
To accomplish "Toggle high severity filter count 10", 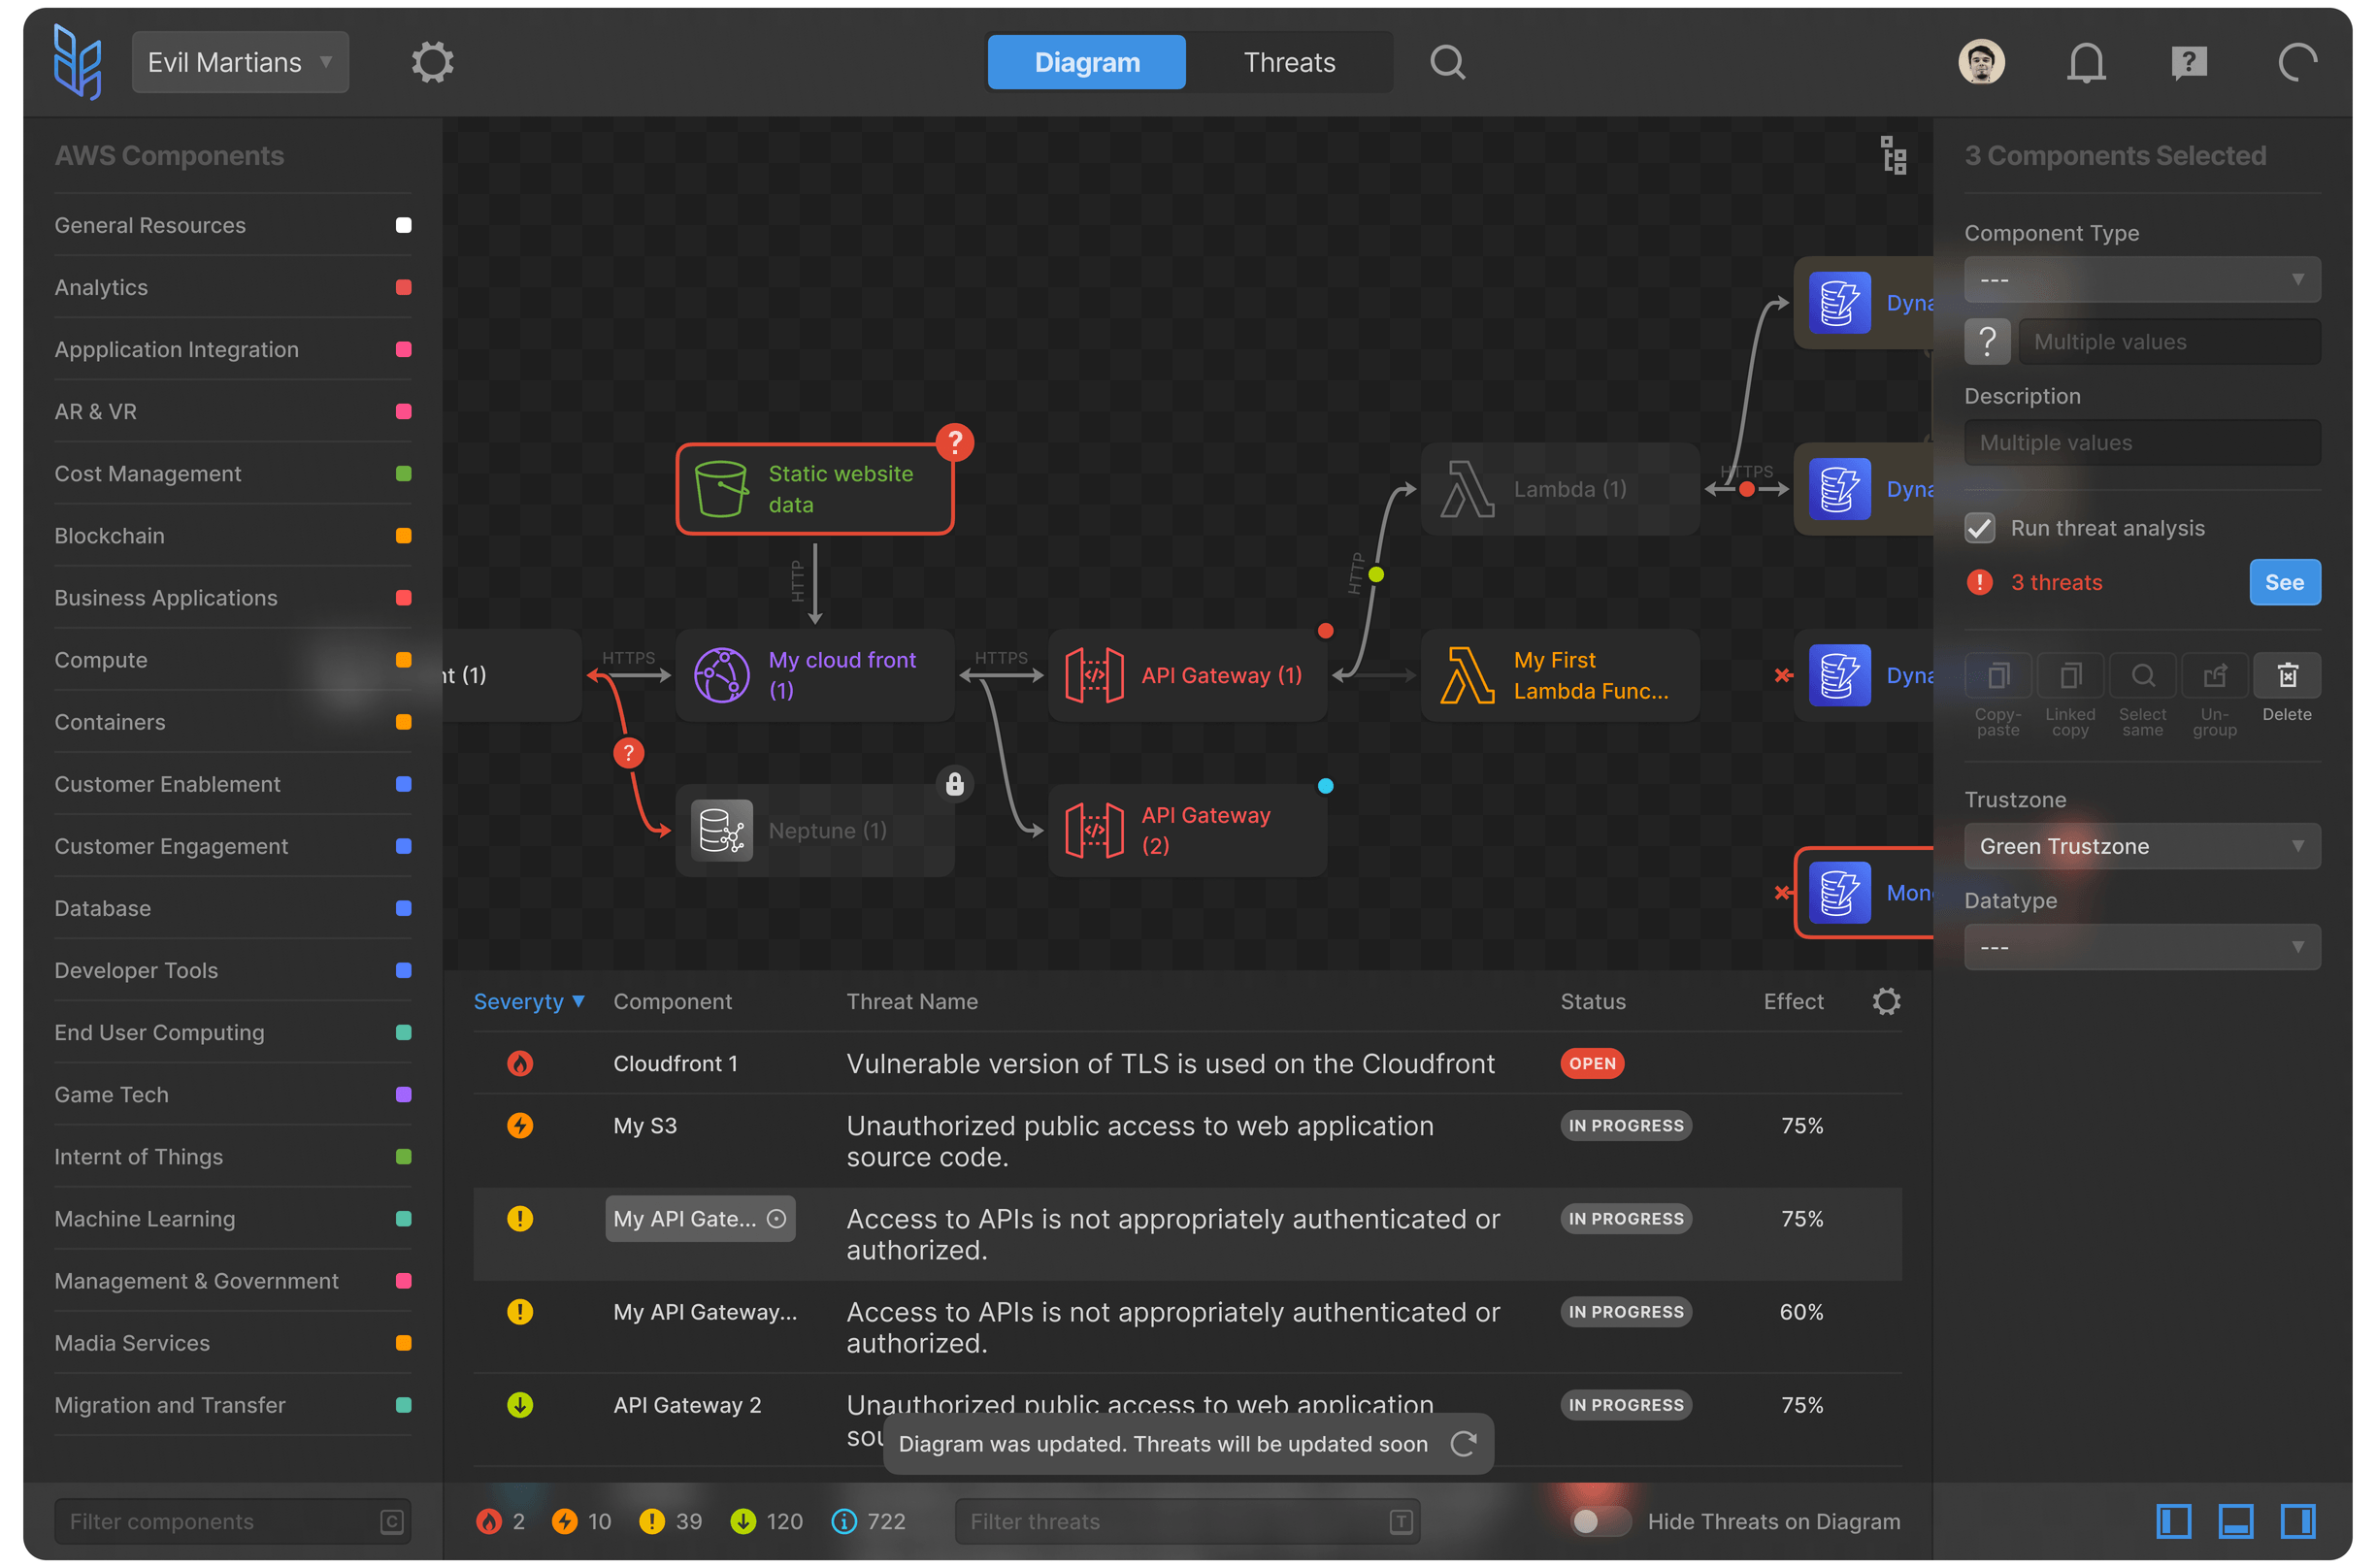I will click(581, 1521).
